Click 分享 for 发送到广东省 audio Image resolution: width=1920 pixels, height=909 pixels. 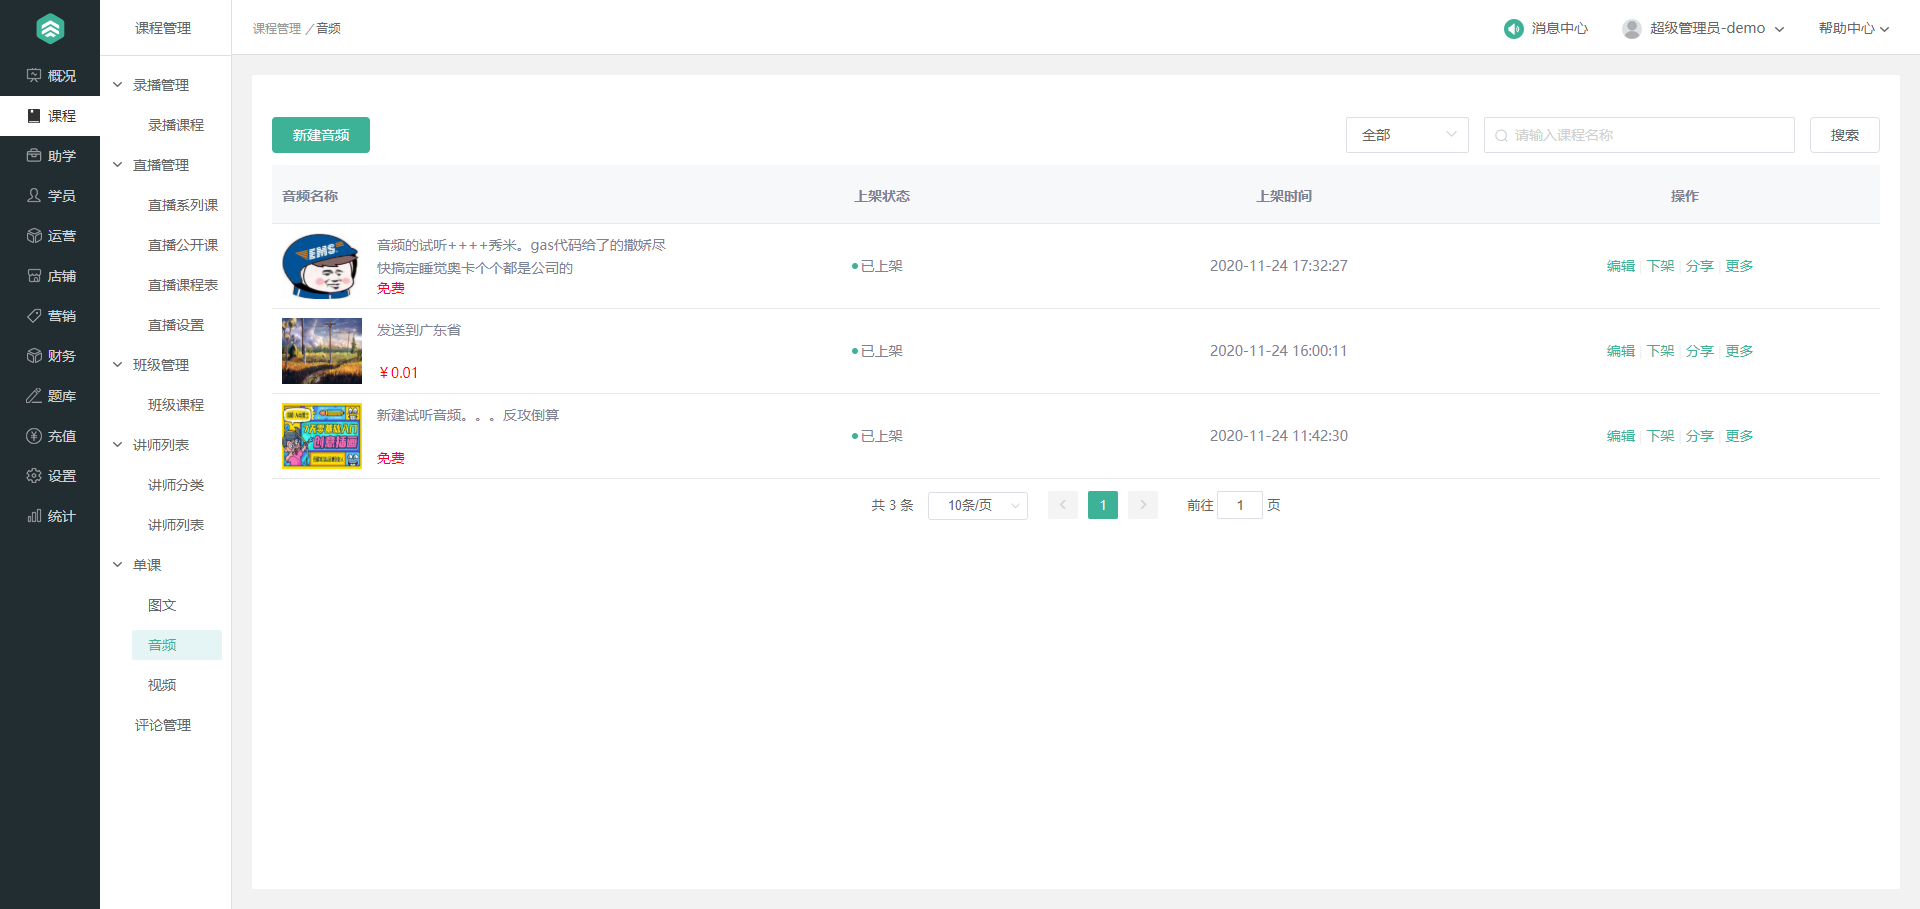1700,351
